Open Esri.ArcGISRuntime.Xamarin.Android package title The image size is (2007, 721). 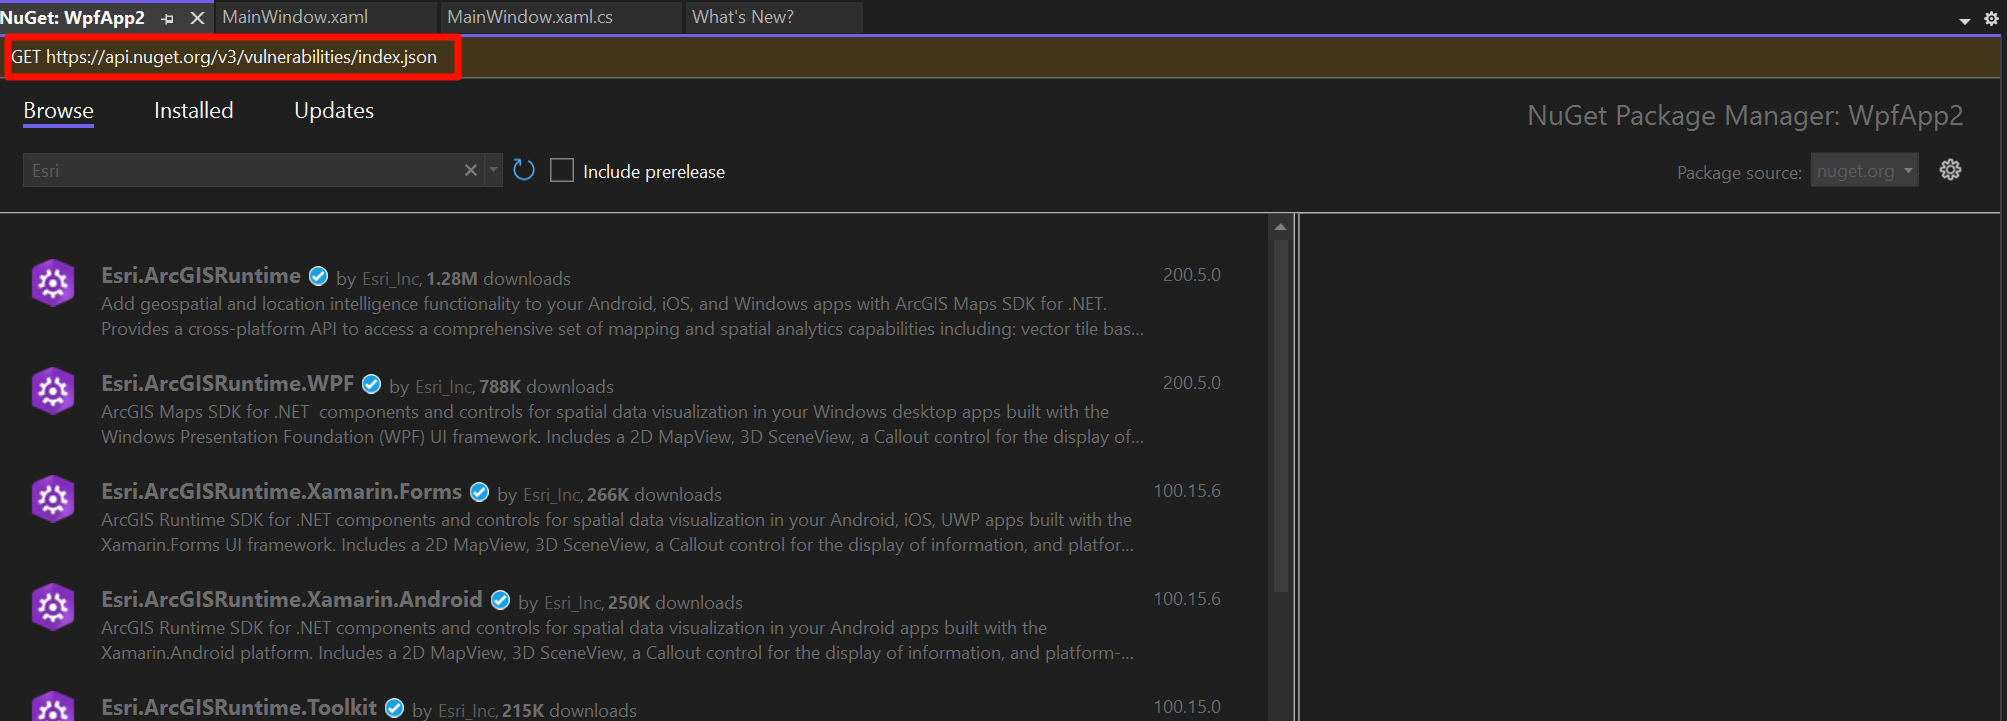291,600
